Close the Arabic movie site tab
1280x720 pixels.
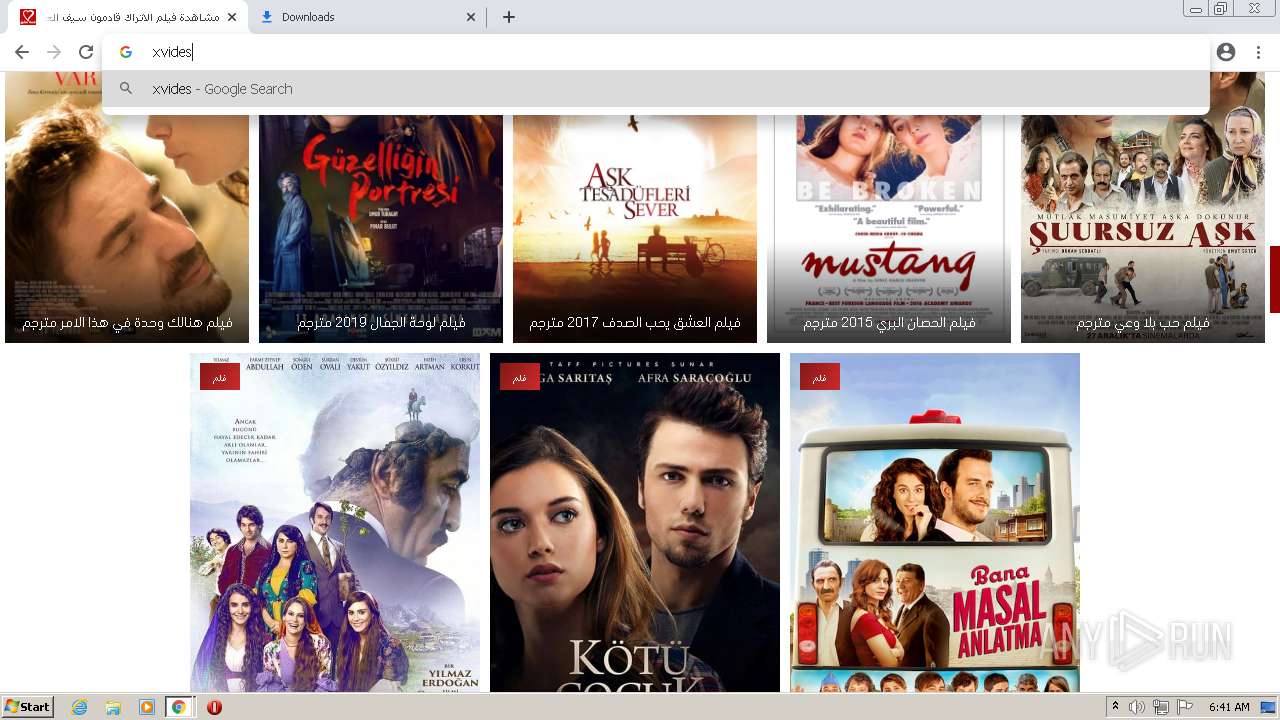pos(232,17)
